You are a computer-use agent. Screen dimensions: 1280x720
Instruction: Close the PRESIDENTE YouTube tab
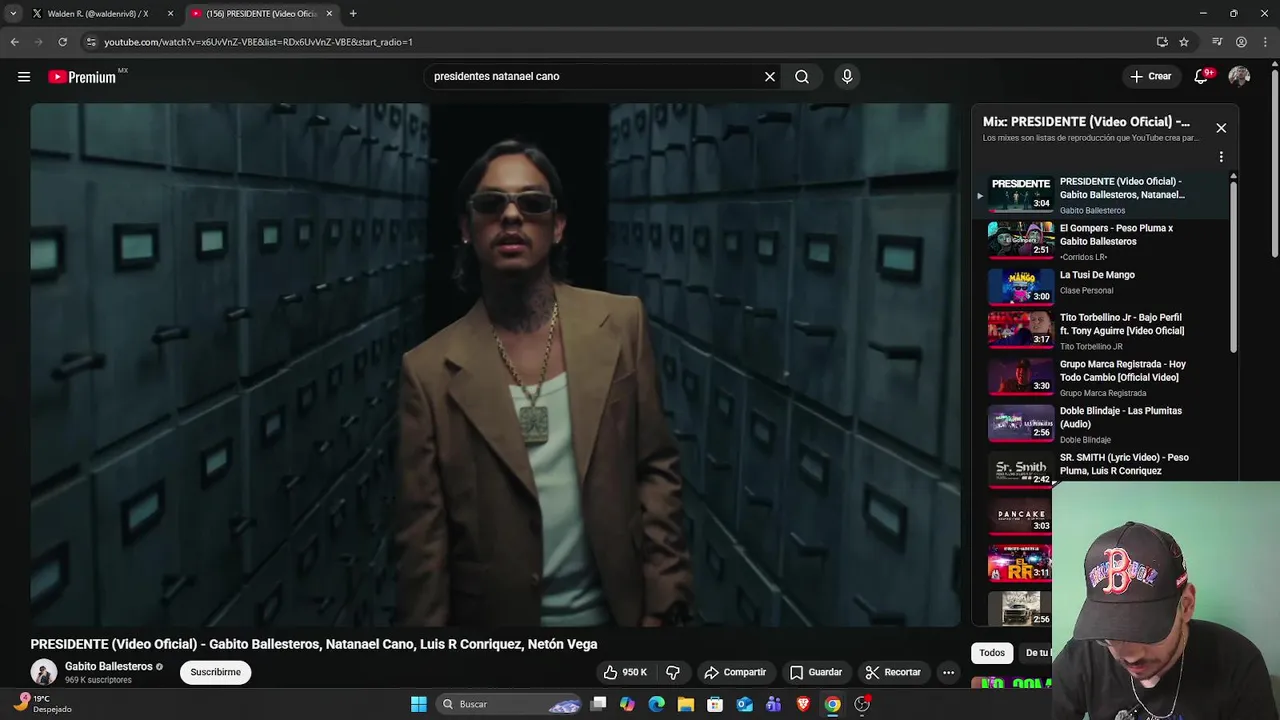click(x=329, y=14)
